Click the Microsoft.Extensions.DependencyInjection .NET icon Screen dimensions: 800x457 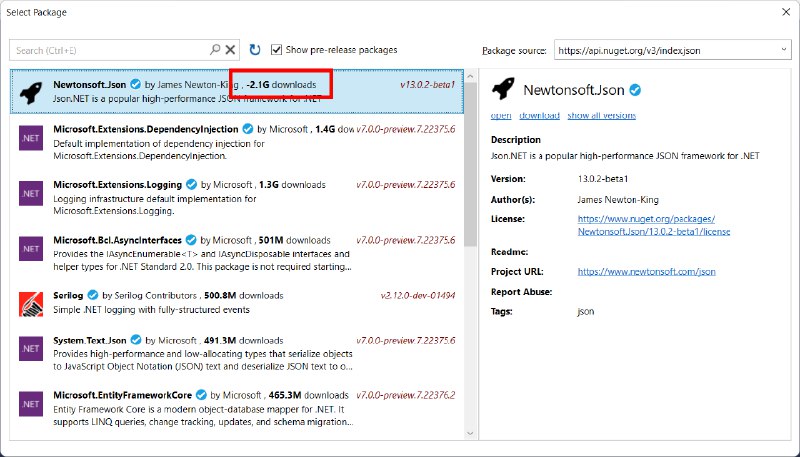31,138
